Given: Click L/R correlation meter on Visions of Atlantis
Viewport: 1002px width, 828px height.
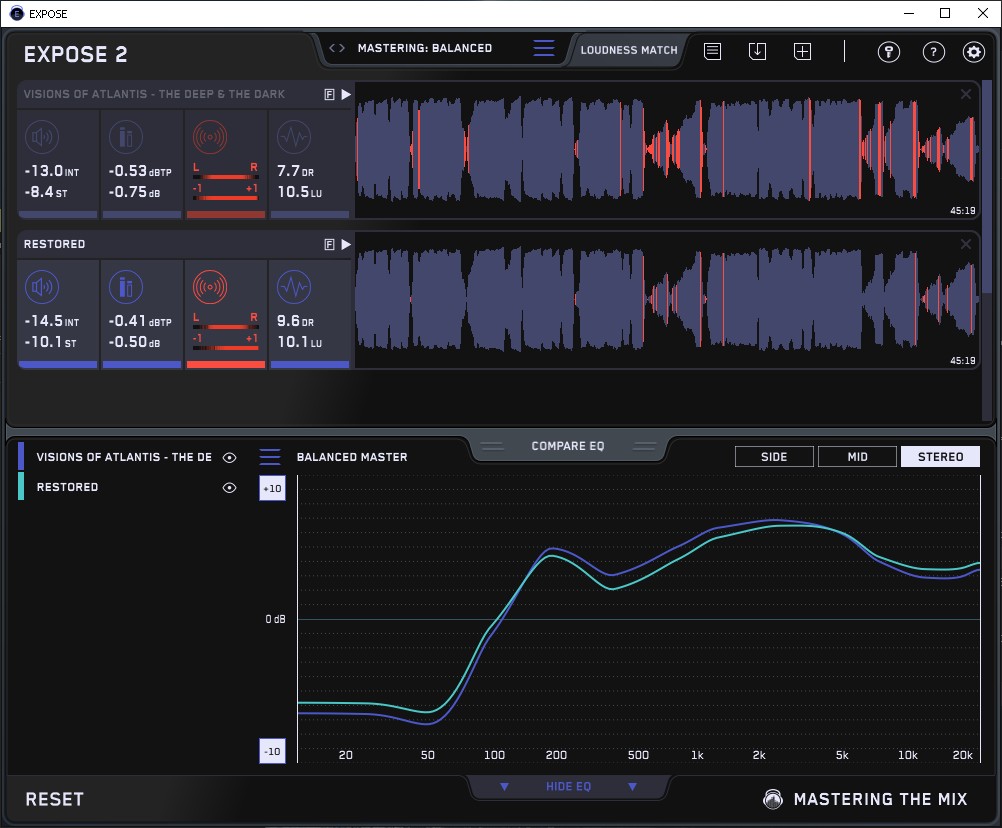Looking at the screenshot, I should tap(226, 182).
